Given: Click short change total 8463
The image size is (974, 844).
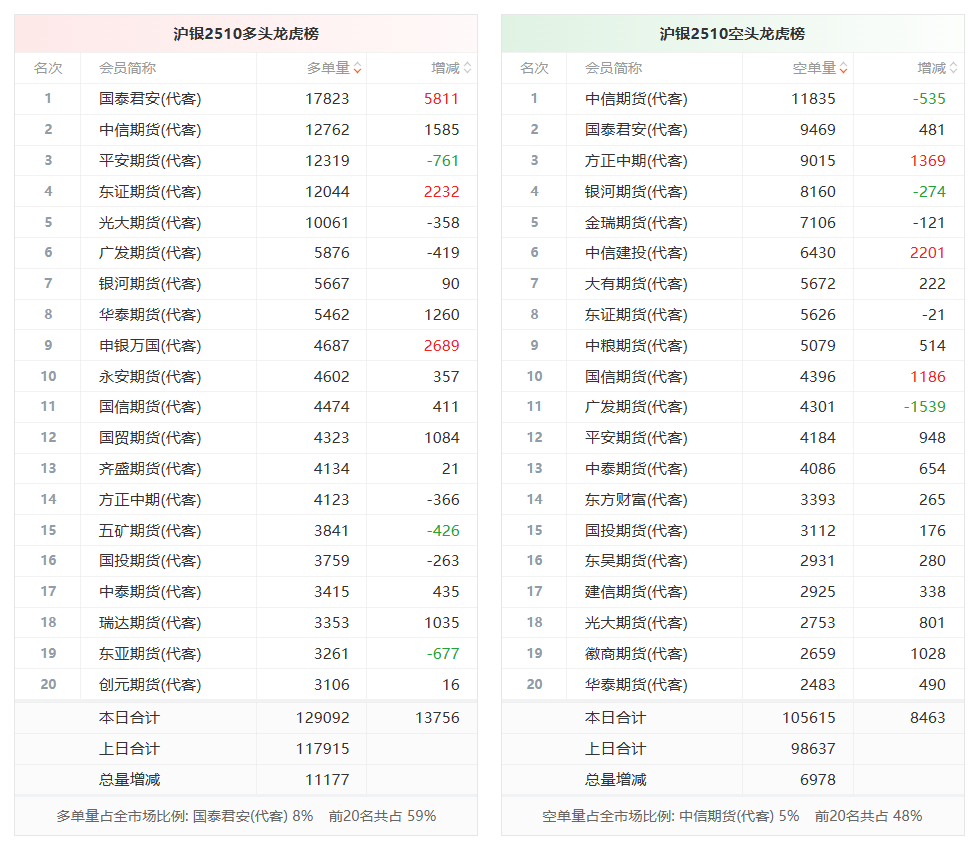Looking at the screenshot, I should click(928, 718).
